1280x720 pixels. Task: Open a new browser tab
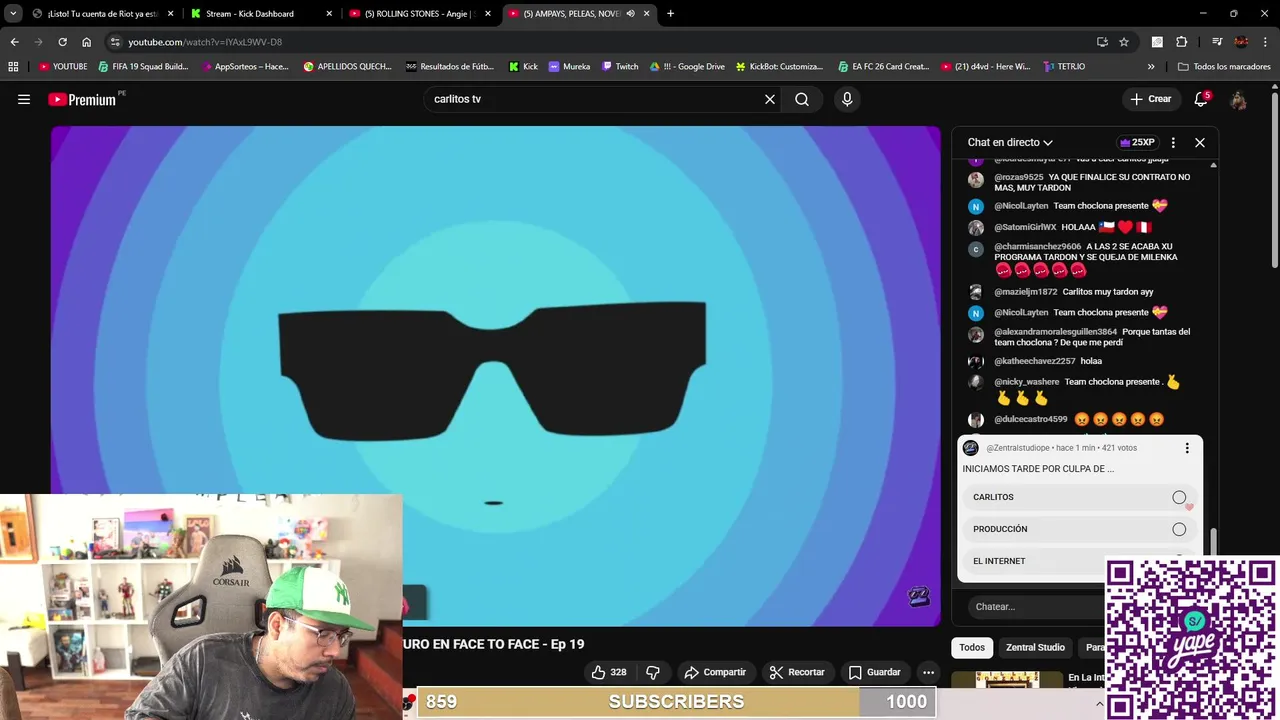click(670, 14)
